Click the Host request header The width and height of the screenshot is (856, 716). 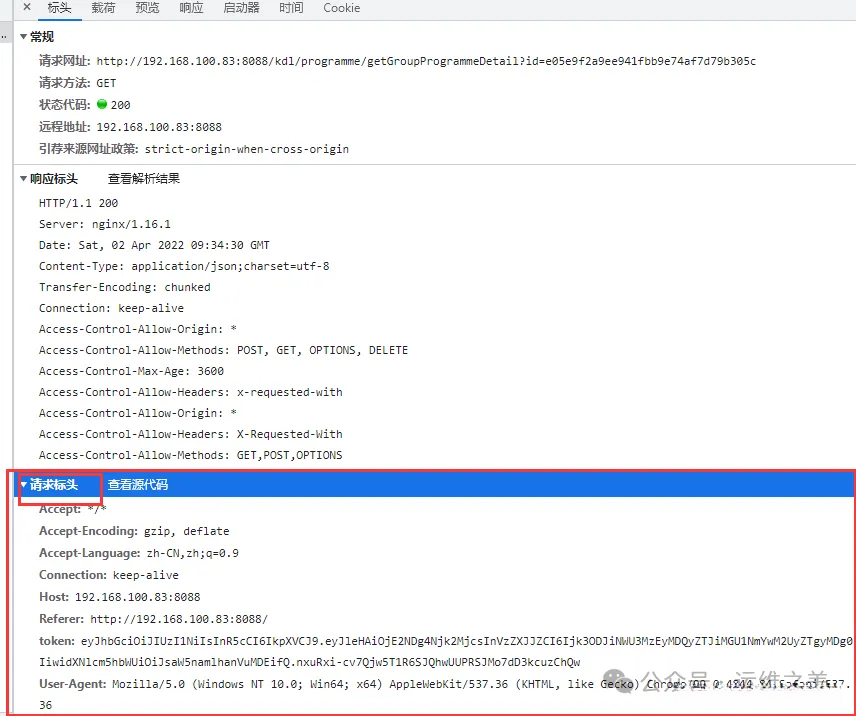coord(120,597)
